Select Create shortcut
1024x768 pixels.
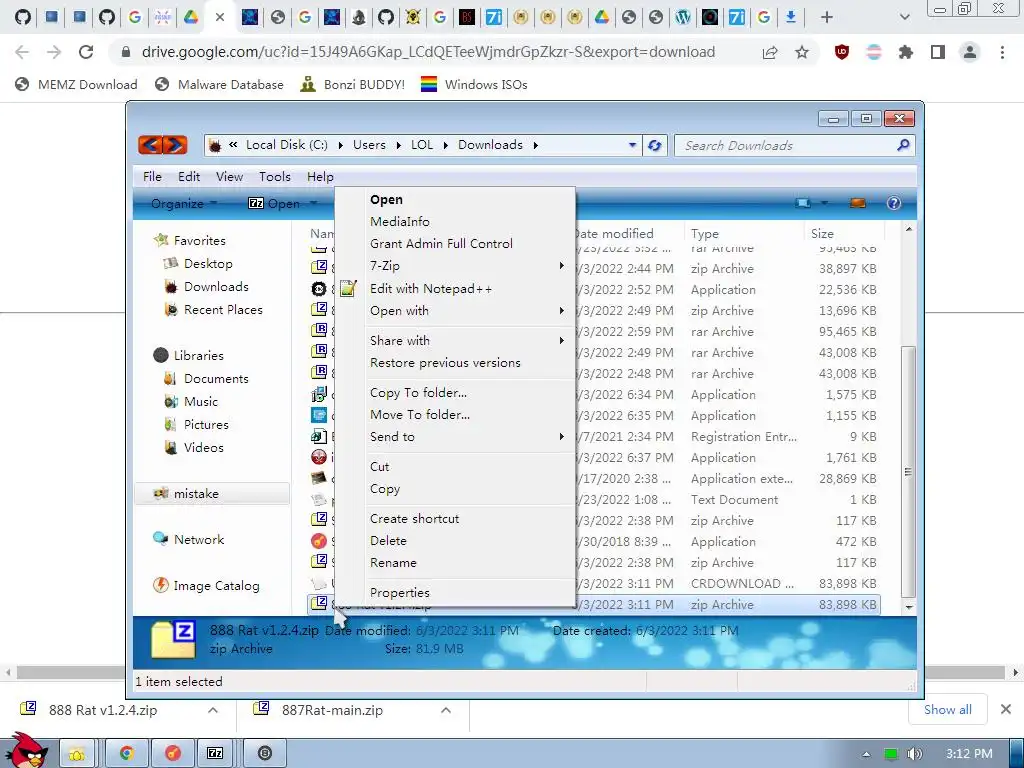click(414, 519)
